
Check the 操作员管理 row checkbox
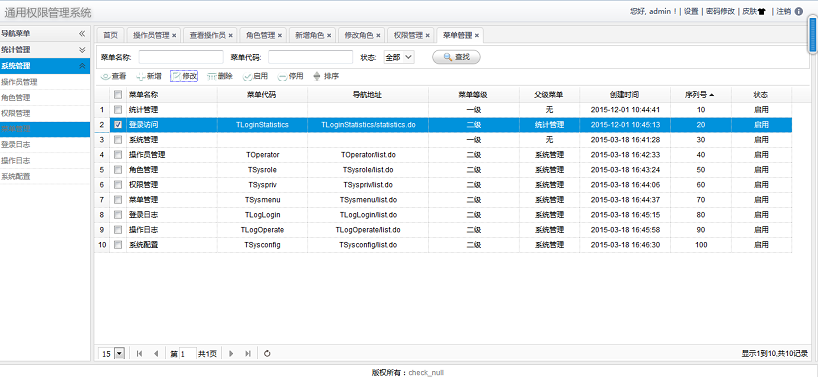click(x=118, y=154)
